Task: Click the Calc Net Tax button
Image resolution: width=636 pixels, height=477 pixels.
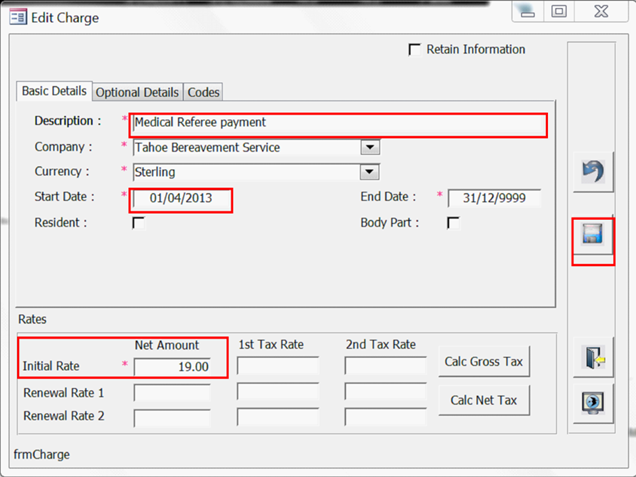Action: click(x=484, y=401)
